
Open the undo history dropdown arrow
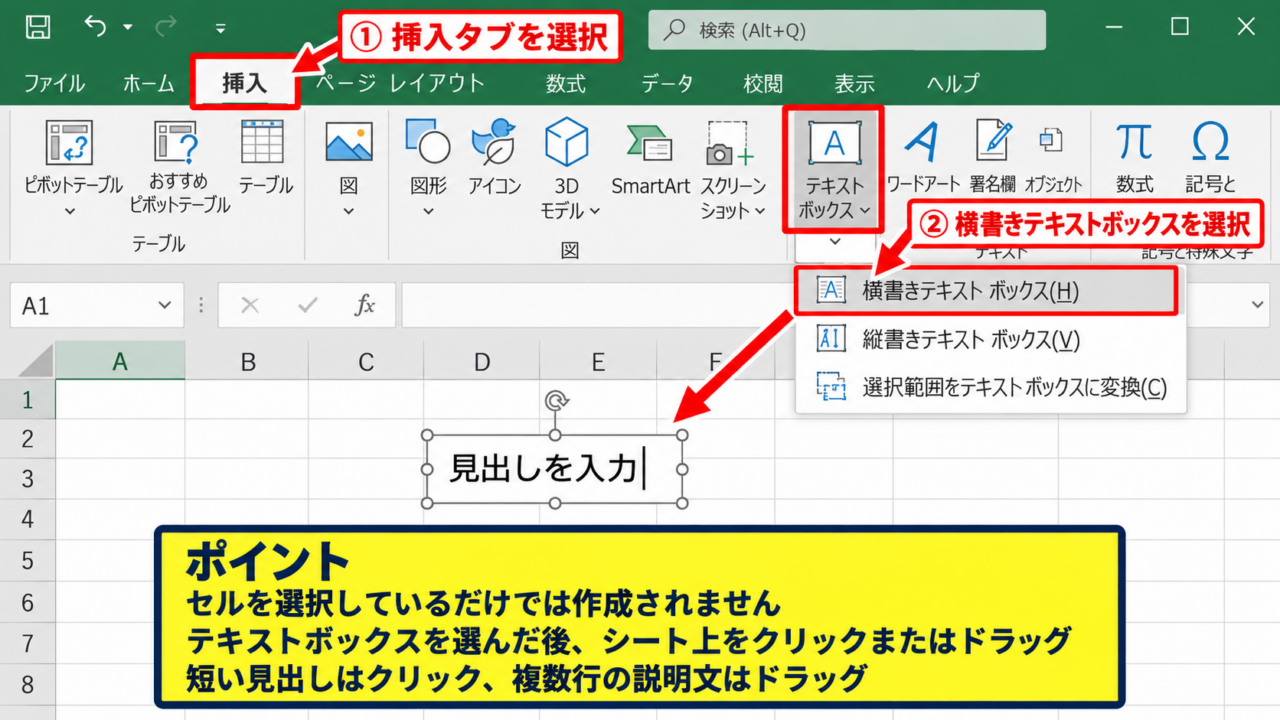[x=128, y=28]
